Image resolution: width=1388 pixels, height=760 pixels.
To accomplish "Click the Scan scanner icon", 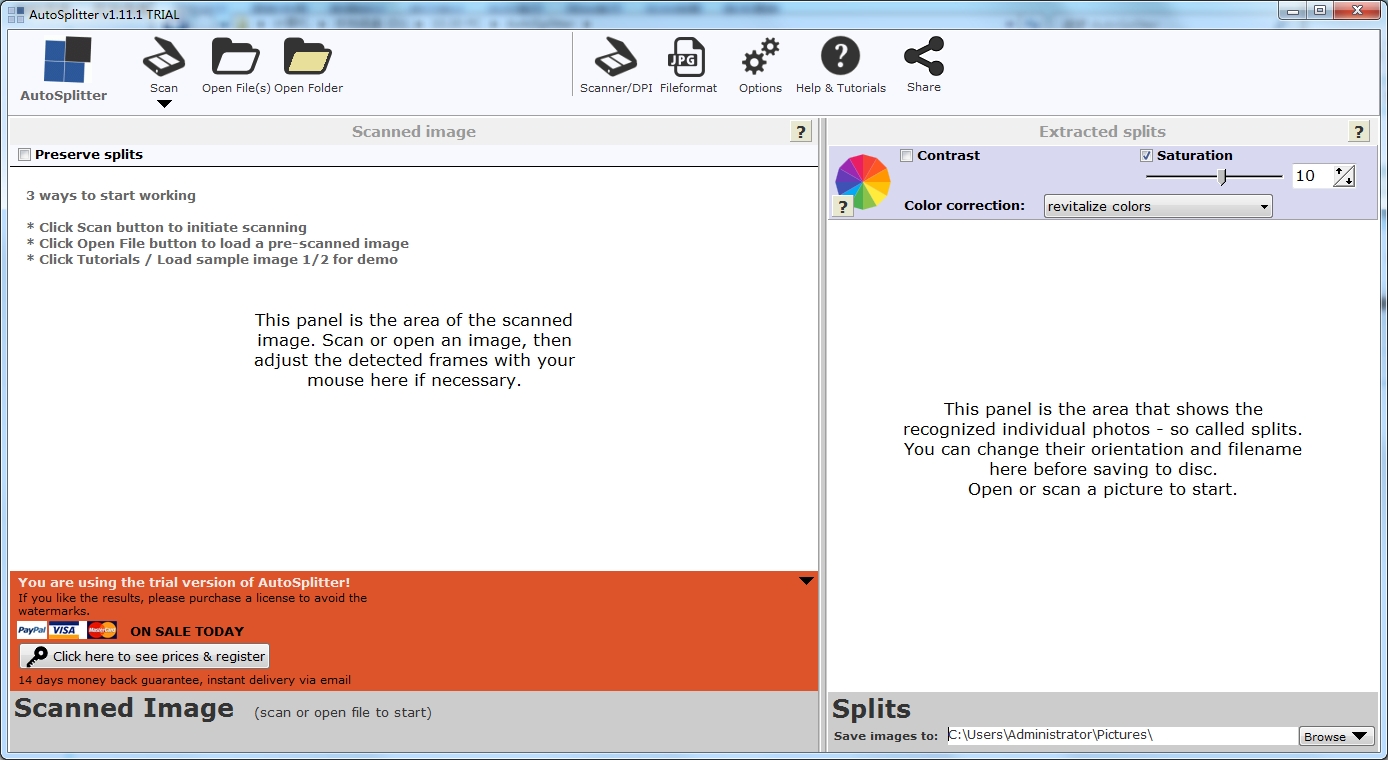I will click(x=164, y=57).
